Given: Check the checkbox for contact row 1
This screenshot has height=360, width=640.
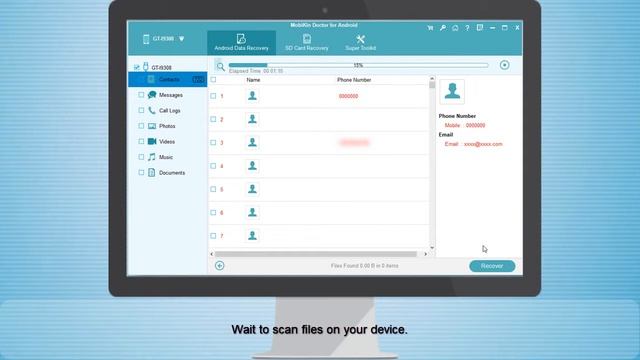Looking at the screenshot, I should pos(213,96).
